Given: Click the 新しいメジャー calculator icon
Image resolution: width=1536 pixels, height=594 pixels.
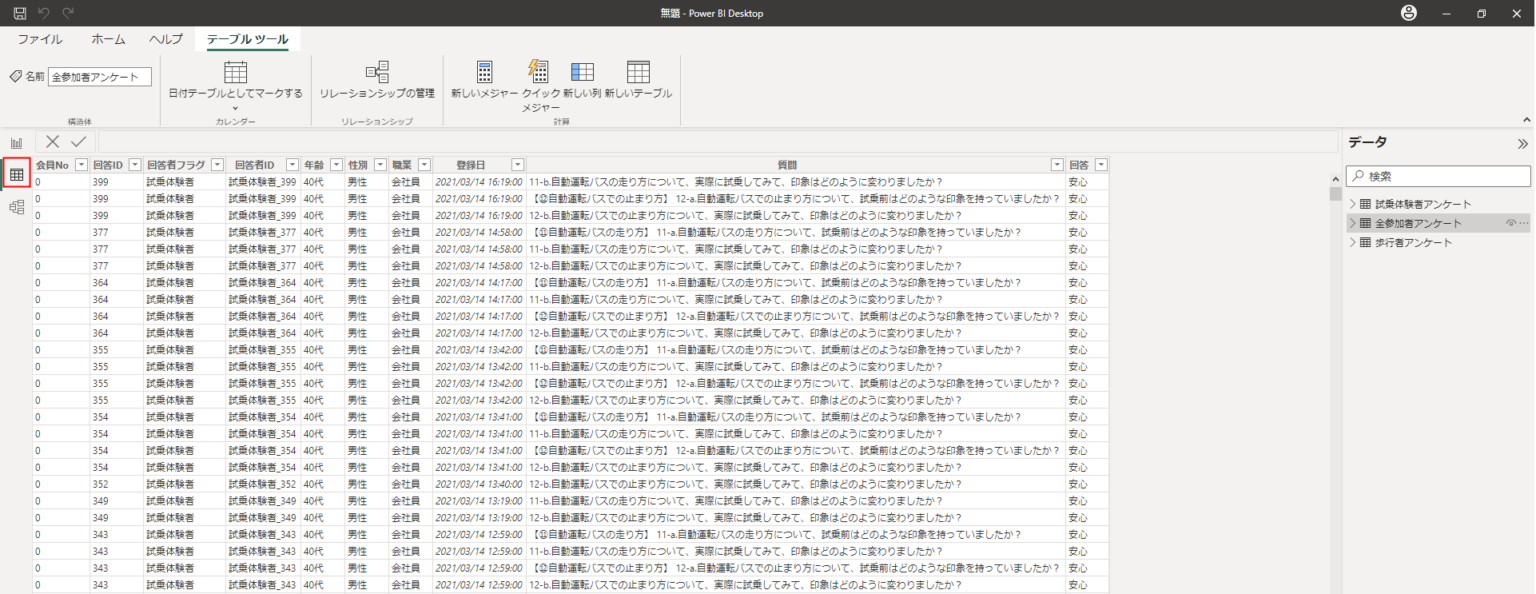Looking at the screenshot, I should click(484, 71).
